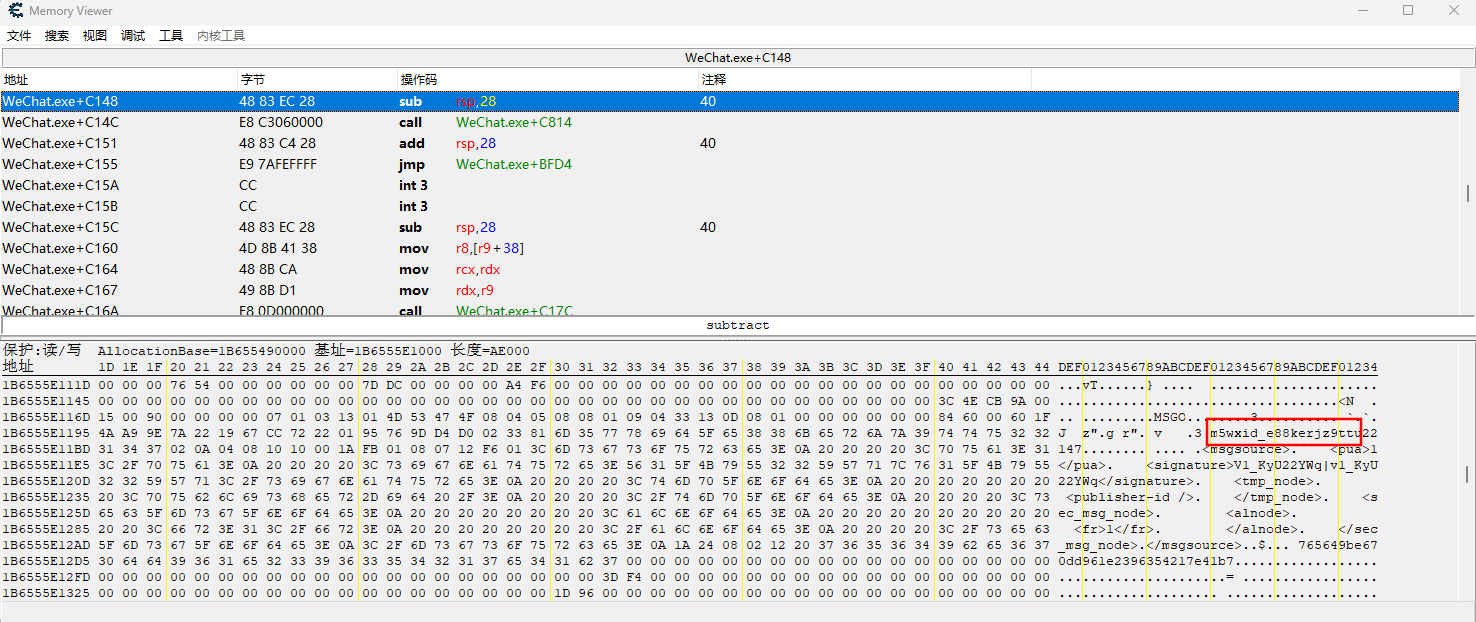Click hex row address 1B6555E1325
Screen dimensions: 1476x622
click(x=46, y=593)
